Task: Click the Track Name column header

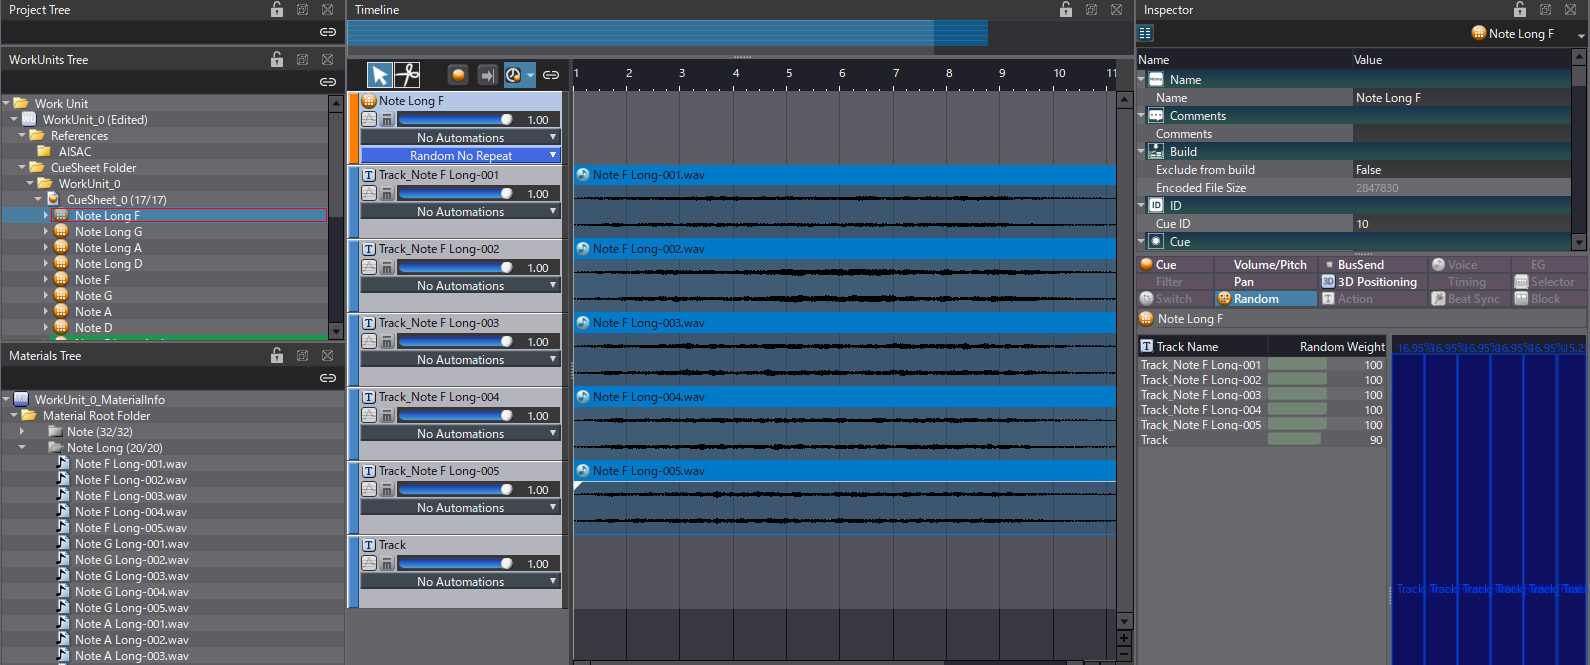Action: coord(1187,347)
